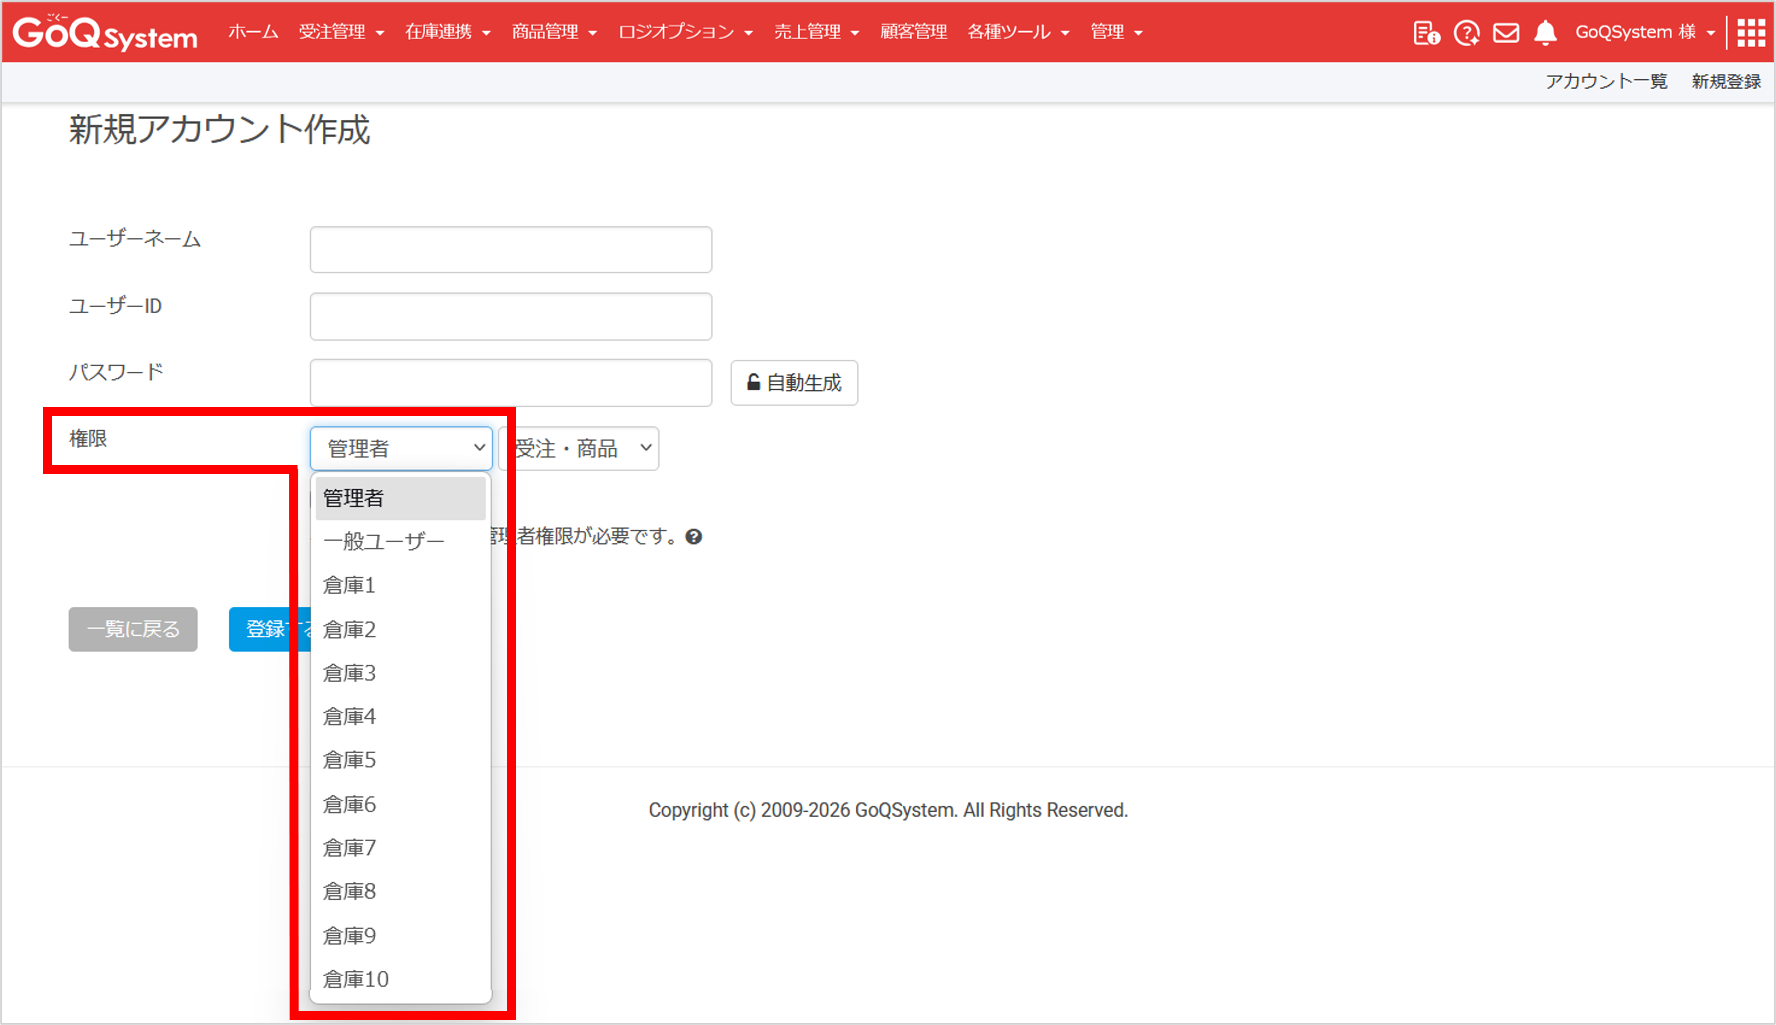1776x1025 pixels.
Task: Open the アカウント一覧 link
Action: [1606, 82]
